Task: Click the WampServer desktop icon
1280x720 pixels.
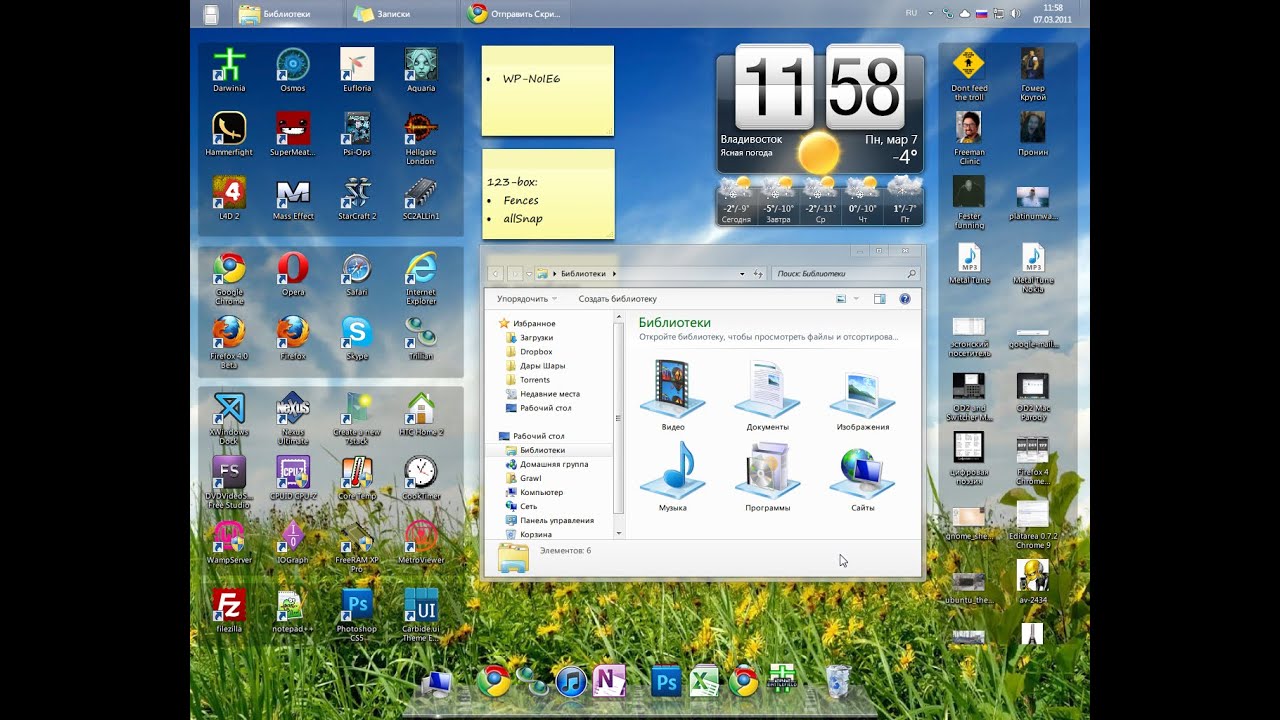Action: [x=229, y=542]
